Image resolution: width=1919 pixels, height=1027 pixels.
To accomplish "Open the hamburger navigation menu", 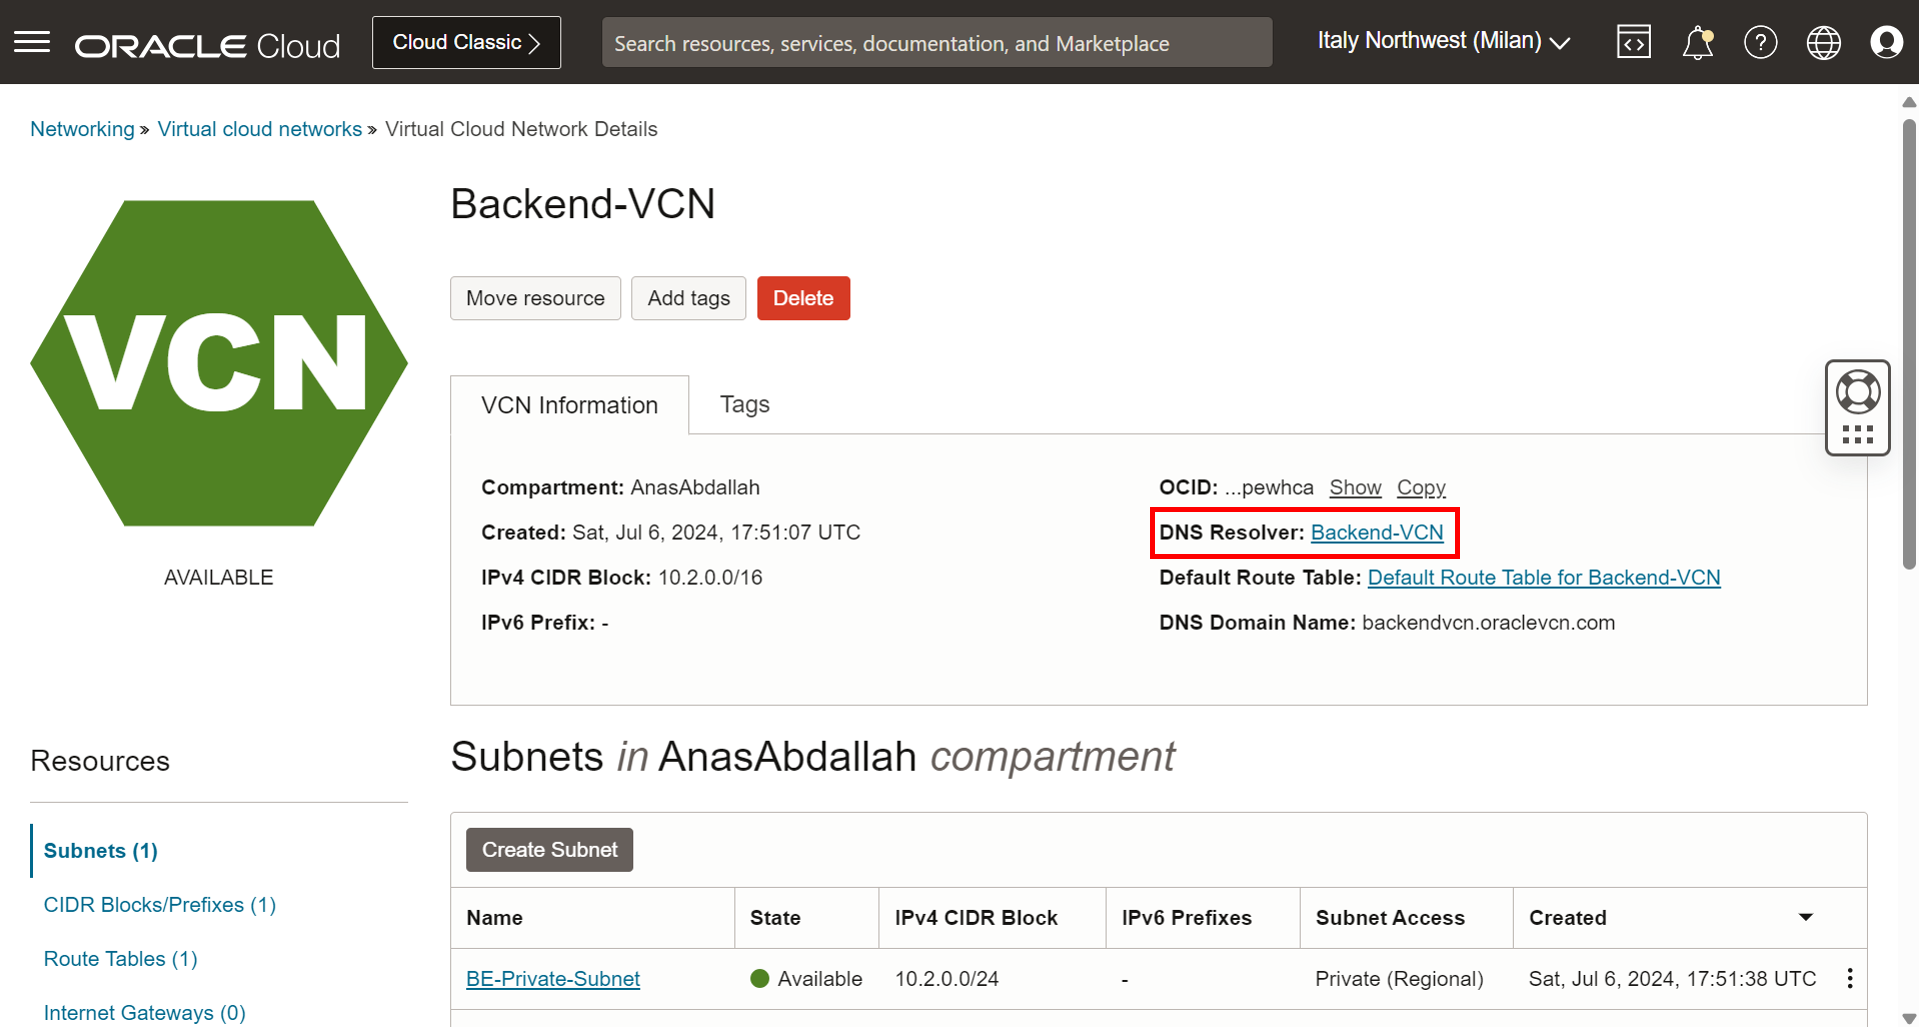I will point(32,42).
